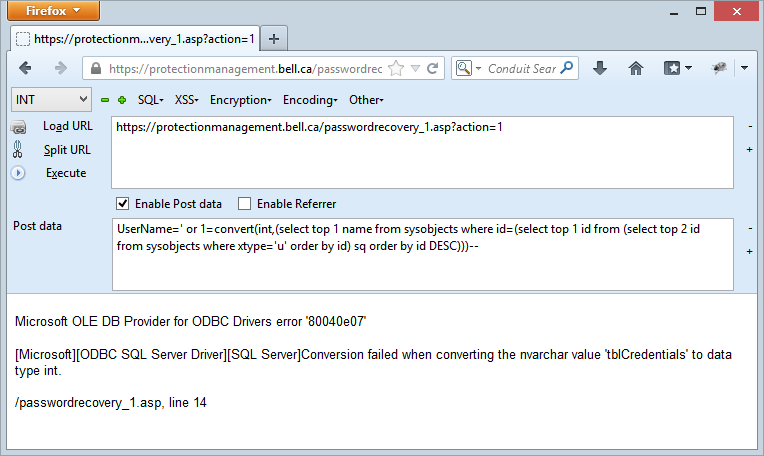Click the HackBar green plus icon
Viewport: 764px width, 456px height.
tap(122, 100)
